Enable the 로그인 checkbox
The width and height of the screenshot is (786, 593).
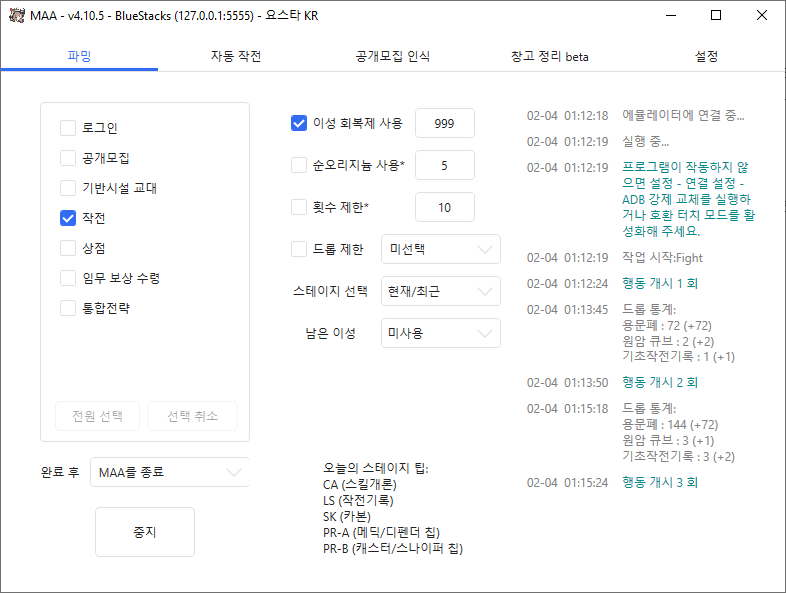pyautogui.click(x=68, y=128)
